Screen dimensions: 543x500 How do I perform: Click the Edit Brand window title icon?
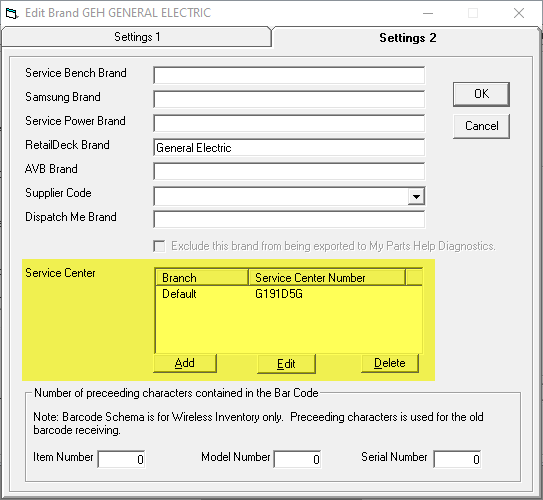pos(11,13)
